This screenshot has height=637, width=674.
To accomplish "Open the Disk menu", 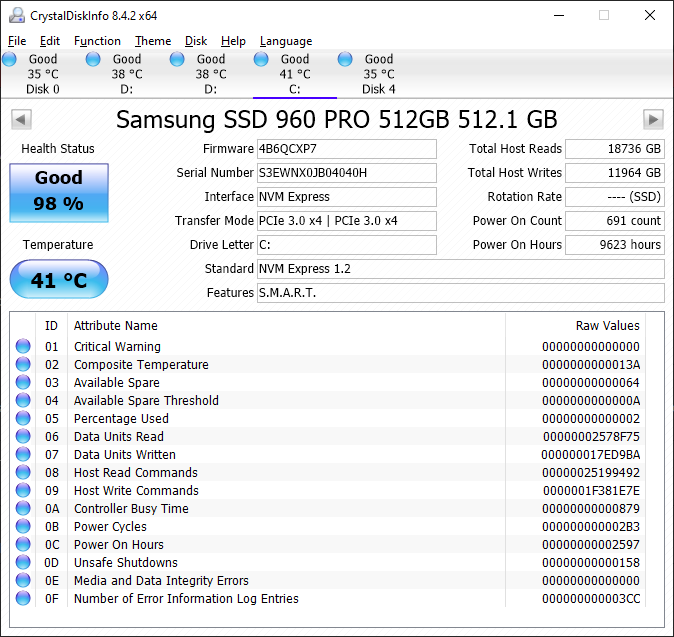I will point(196,41).
